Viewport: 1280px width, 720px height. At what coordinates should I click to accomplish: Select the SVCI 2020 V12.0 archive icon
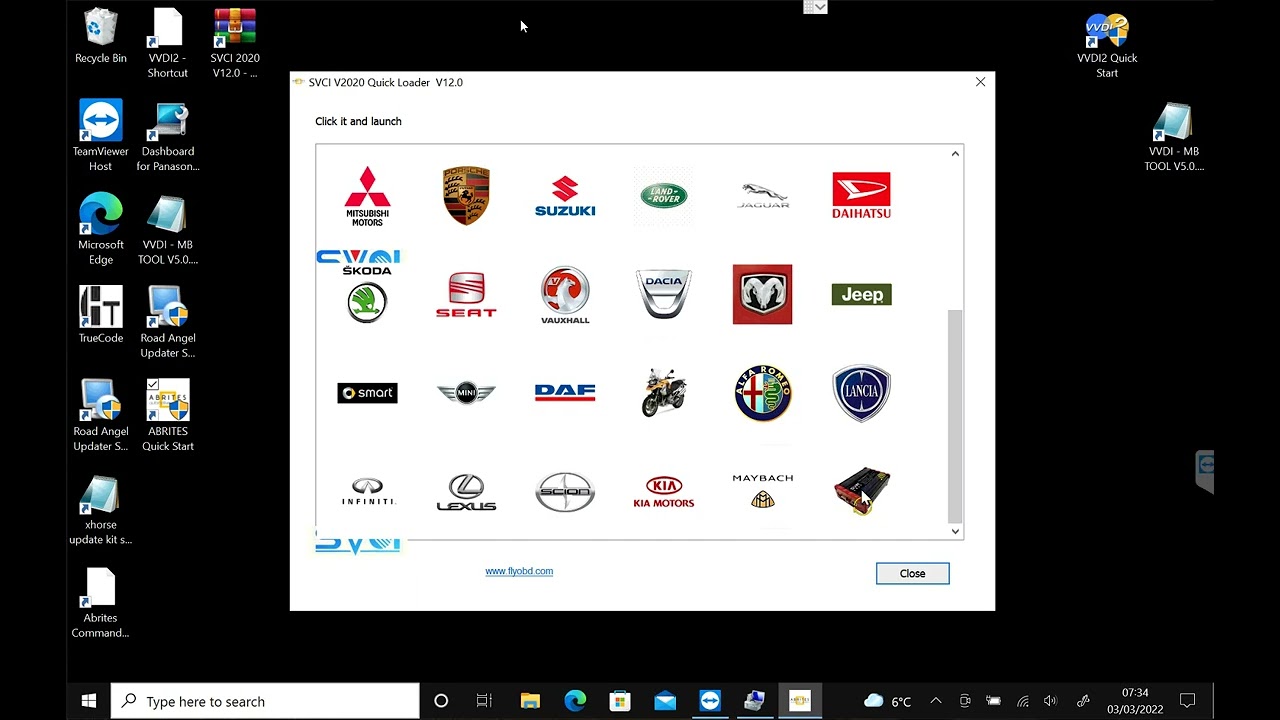point(235,44)
